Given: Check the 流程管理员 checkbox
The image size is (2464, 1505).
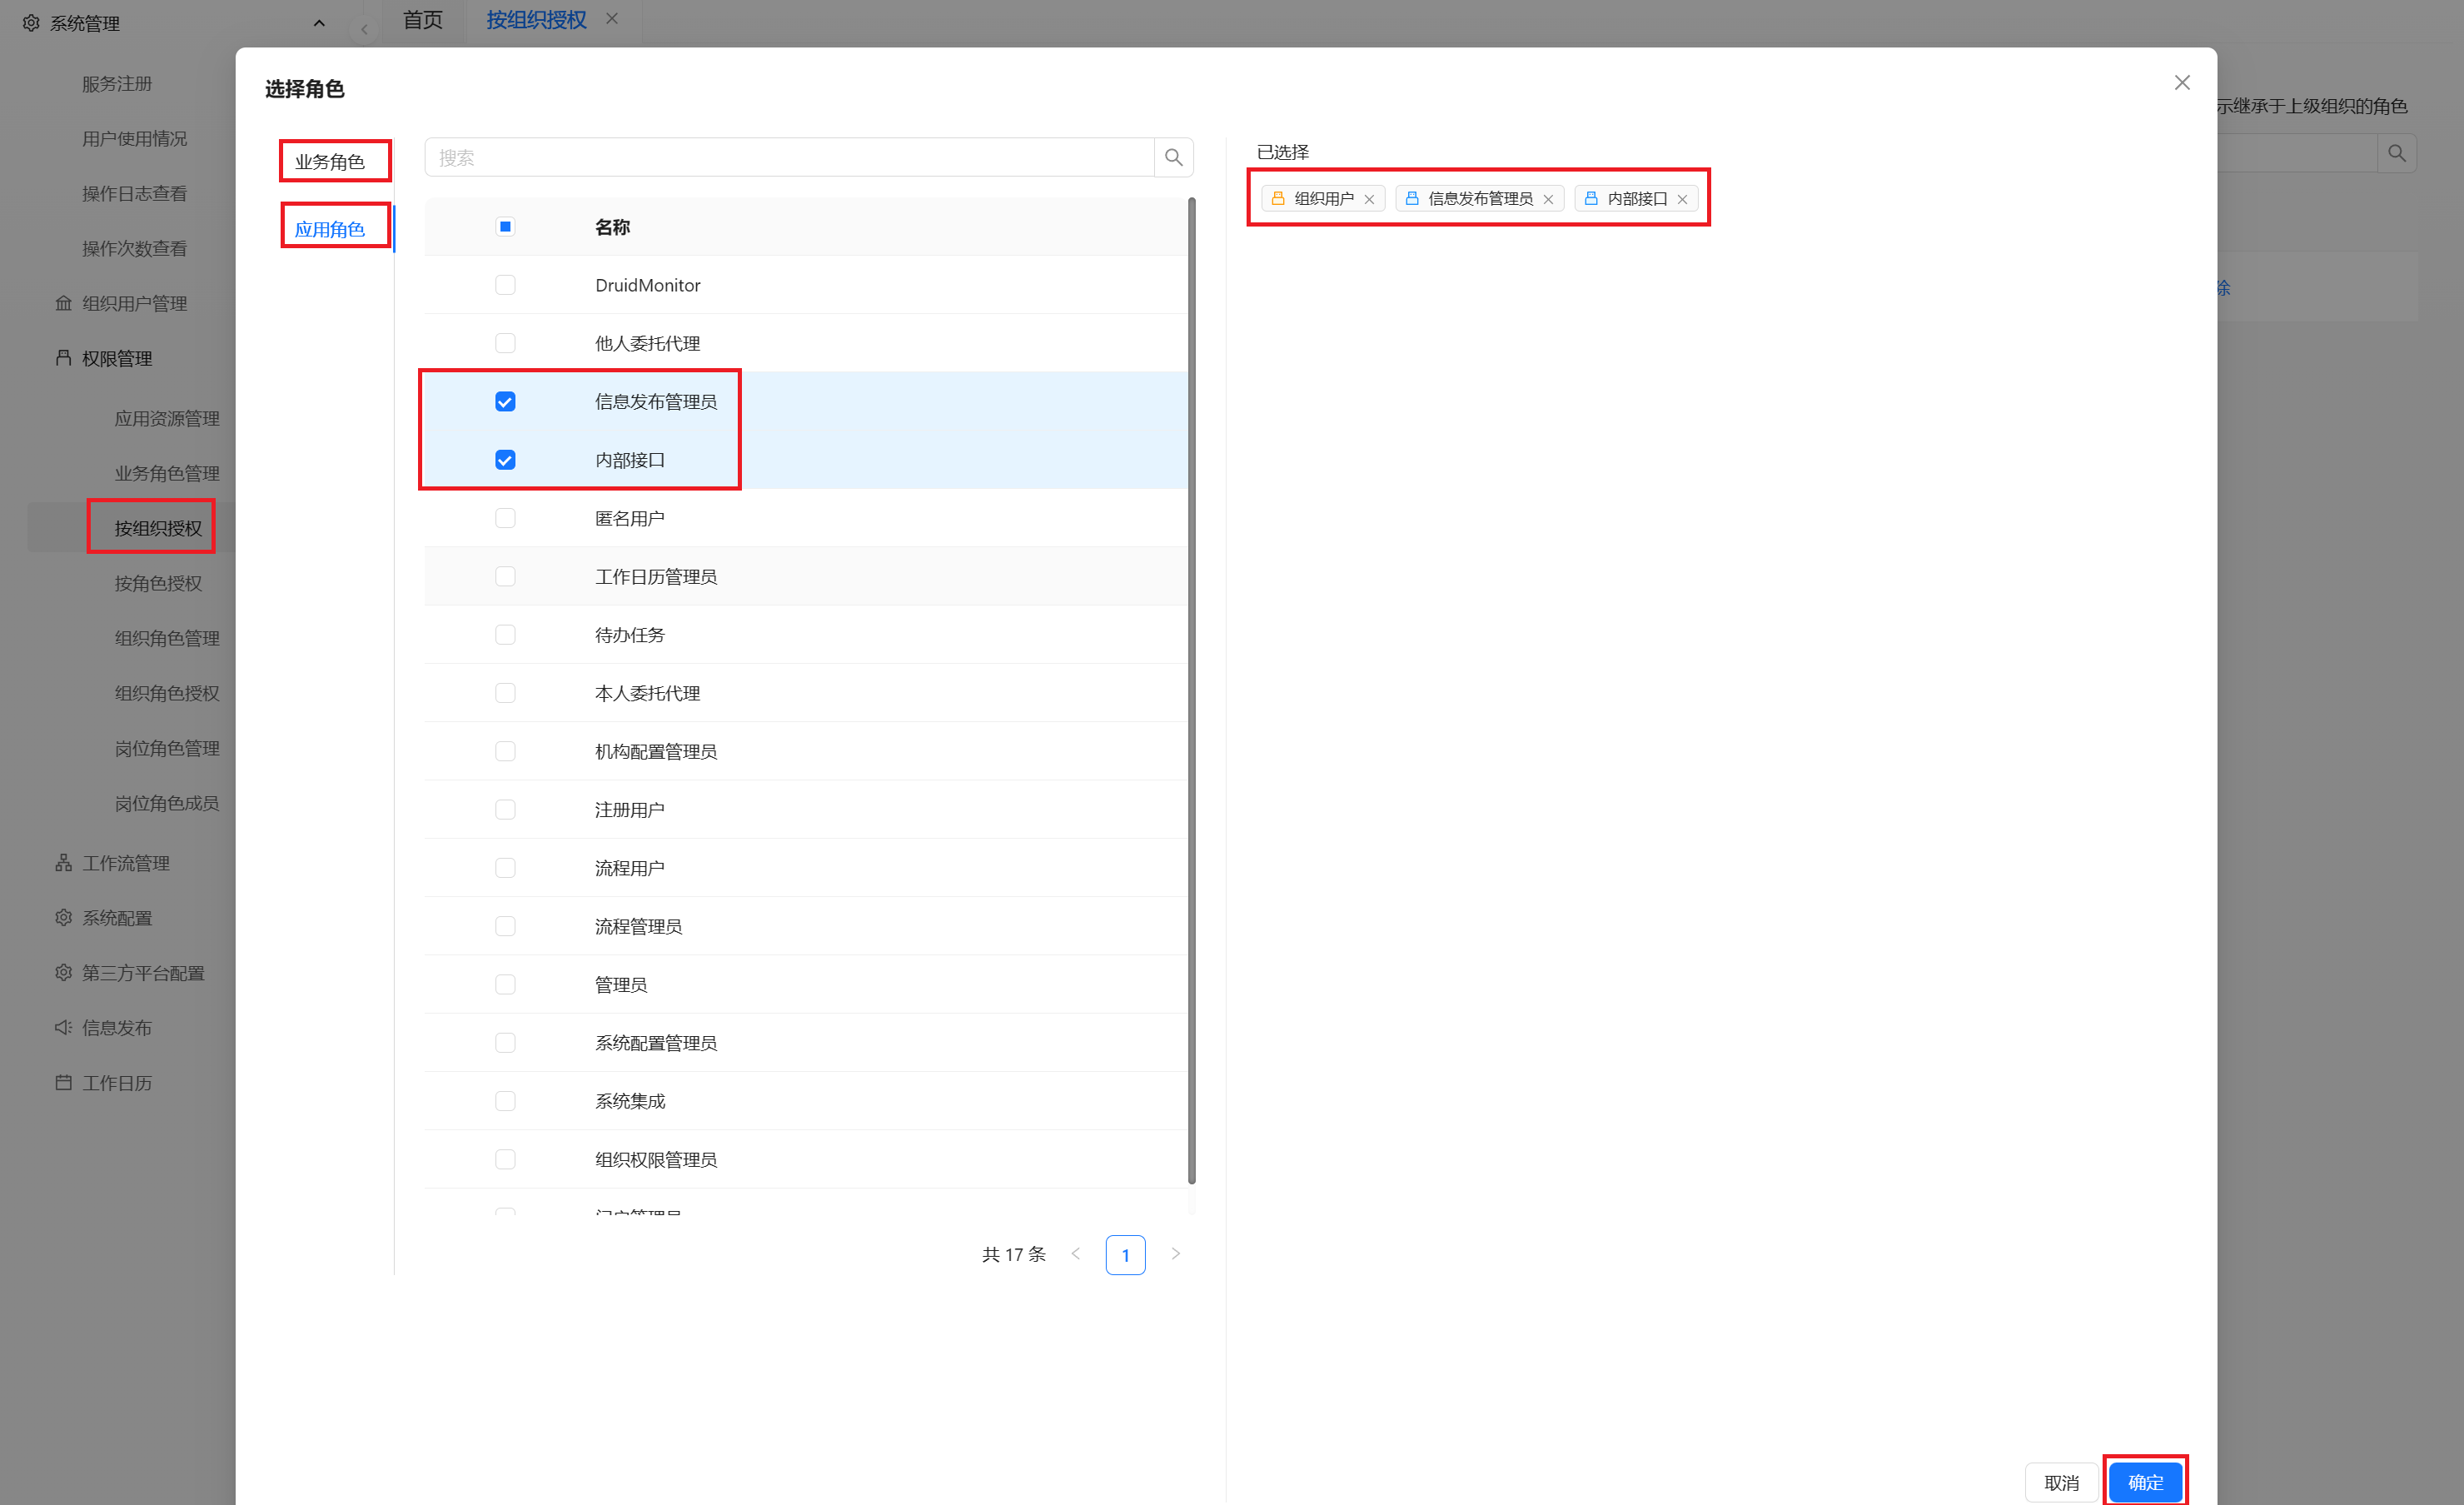Looking at the screenshot, I should [x=505, y=927].
